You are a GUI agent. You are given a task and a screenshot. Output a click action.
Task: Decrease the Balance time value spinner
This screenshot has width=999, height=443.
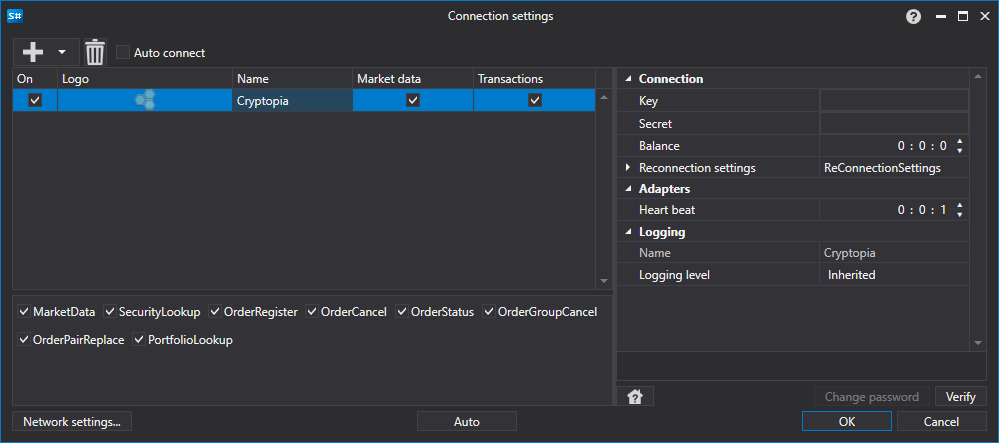pyautogui.click(x=959, y=150)
